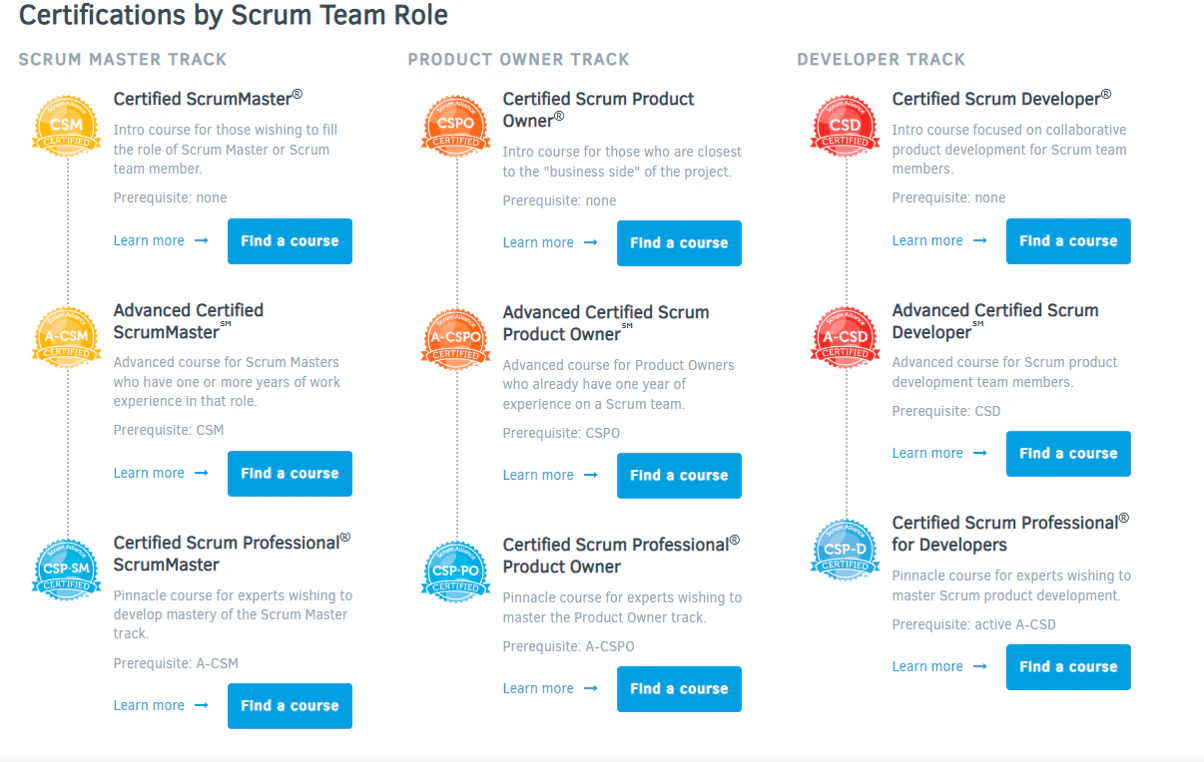Click the Advanced Certified ScrumMaster title
1204x762 pixels.
pos(189,321)
